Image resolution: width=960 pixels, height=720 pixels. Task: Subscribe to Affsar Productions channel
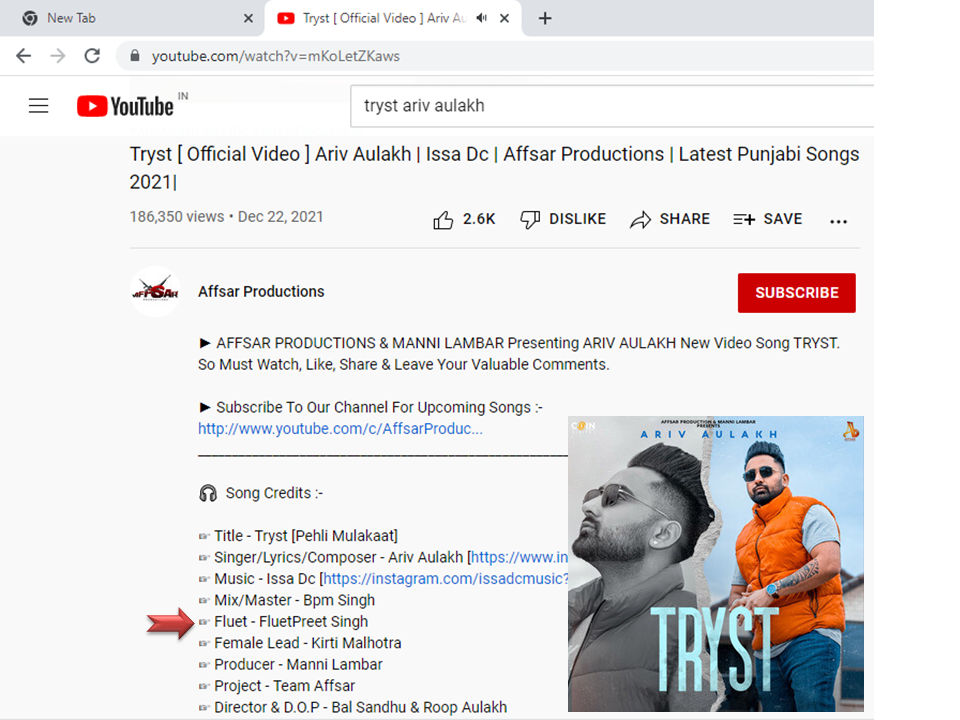coord(796,293)
